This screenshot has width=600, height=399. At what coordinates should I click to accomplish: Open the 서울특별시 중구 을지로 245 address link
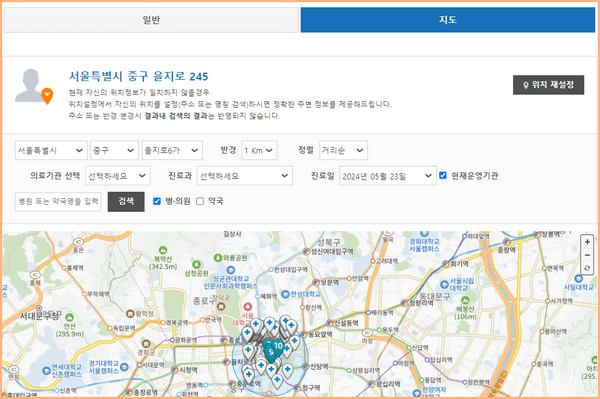tap(139, 77)
